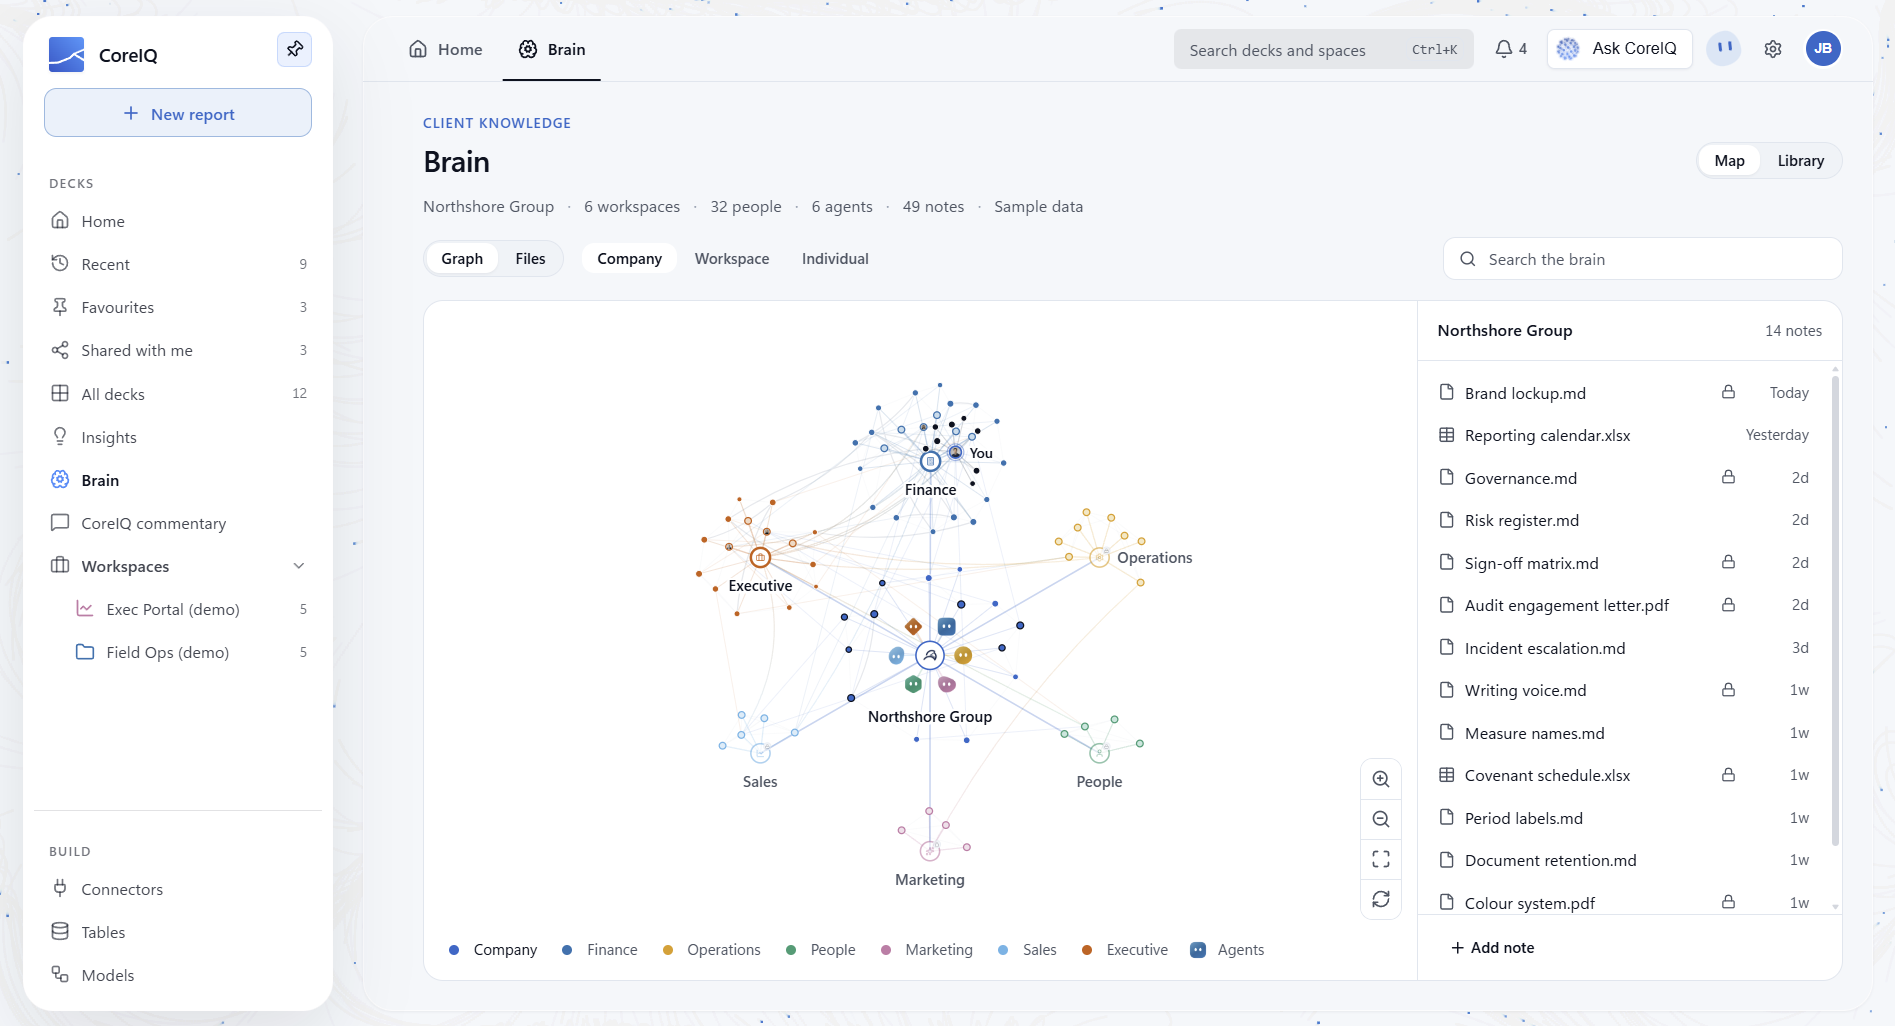Click the Search the brain field
1895x1026 pixels.
click(x=1642, y=259)
